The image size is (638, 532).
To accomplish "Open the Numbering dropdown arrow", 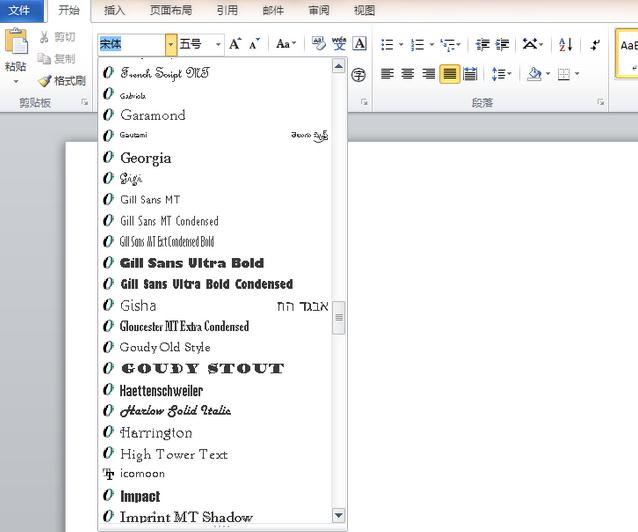I will (x=432, y=44).
